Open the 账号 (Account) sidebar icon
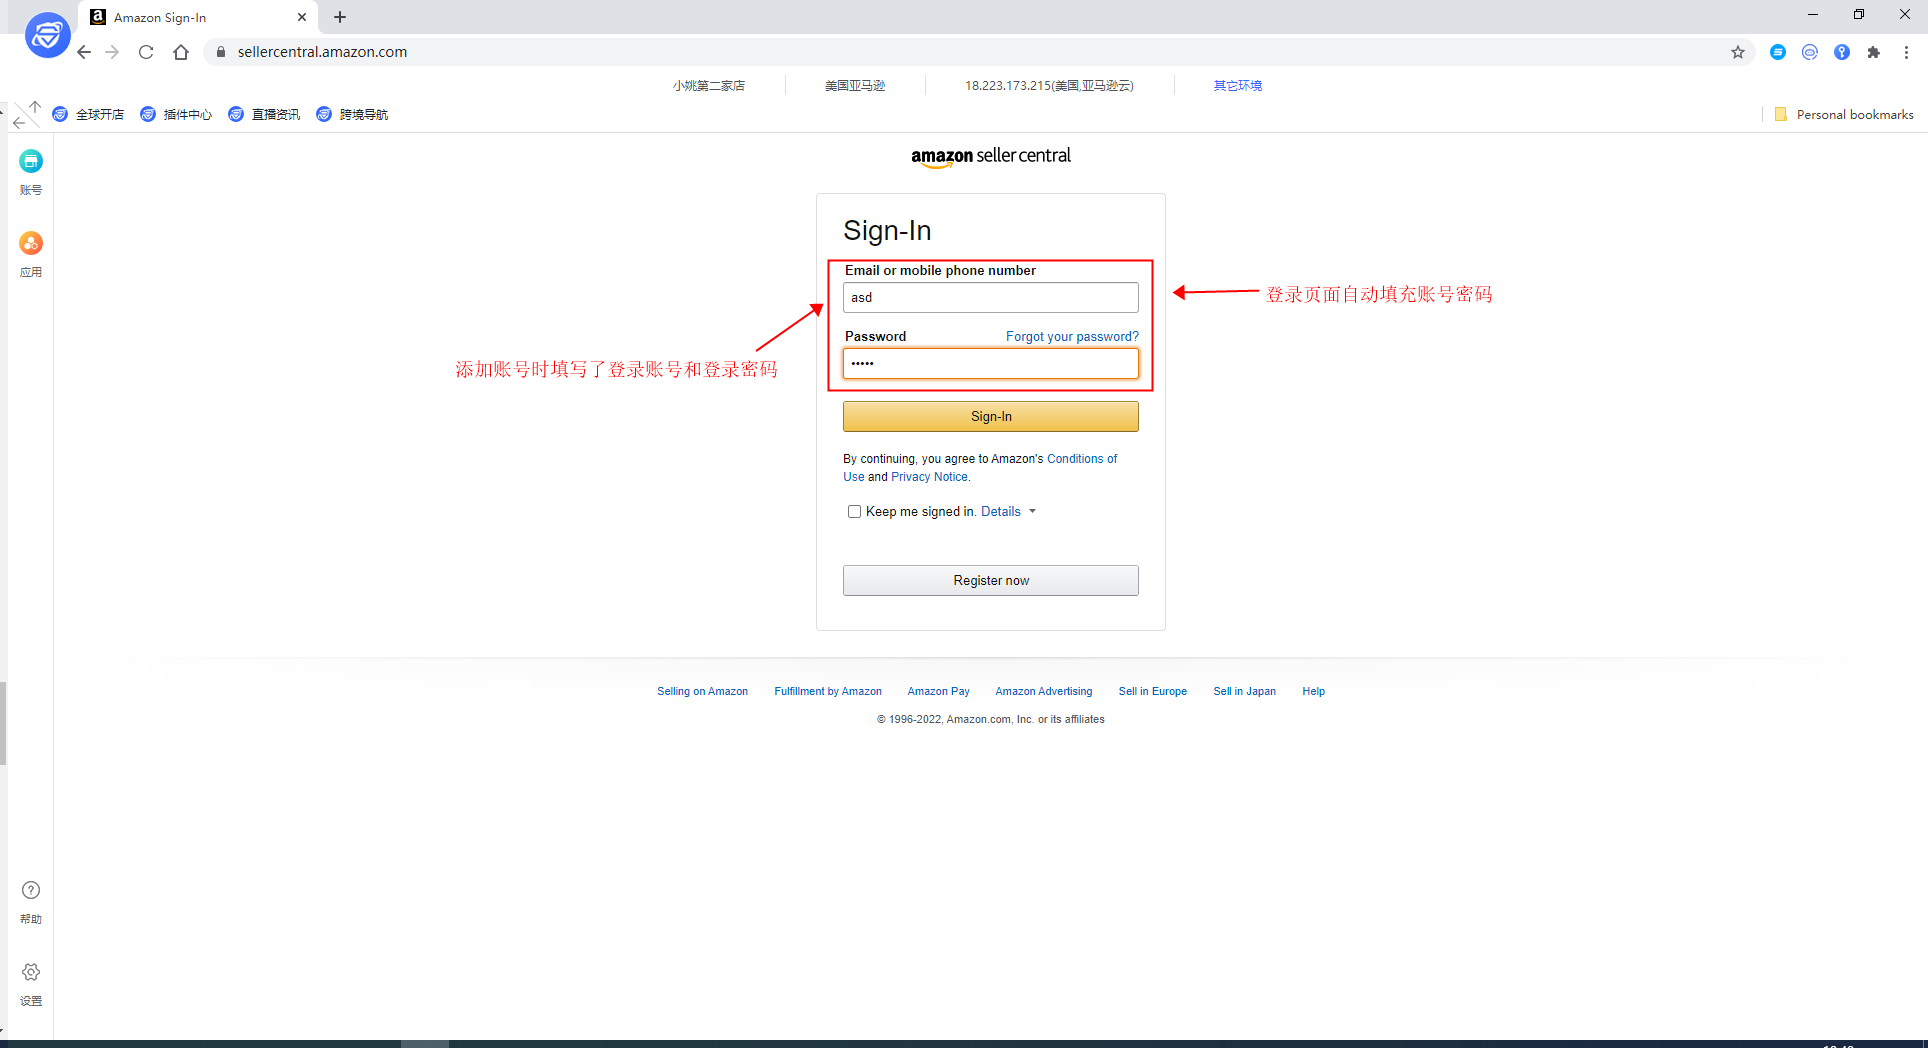1928x1048 pixels. pyautogui.click(x=31, y=162)
